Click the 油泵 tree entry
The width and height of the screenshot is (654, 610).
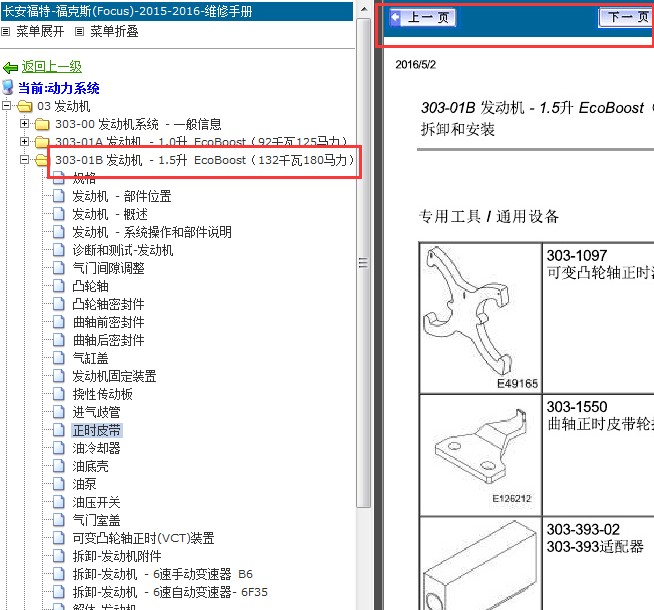84,484
